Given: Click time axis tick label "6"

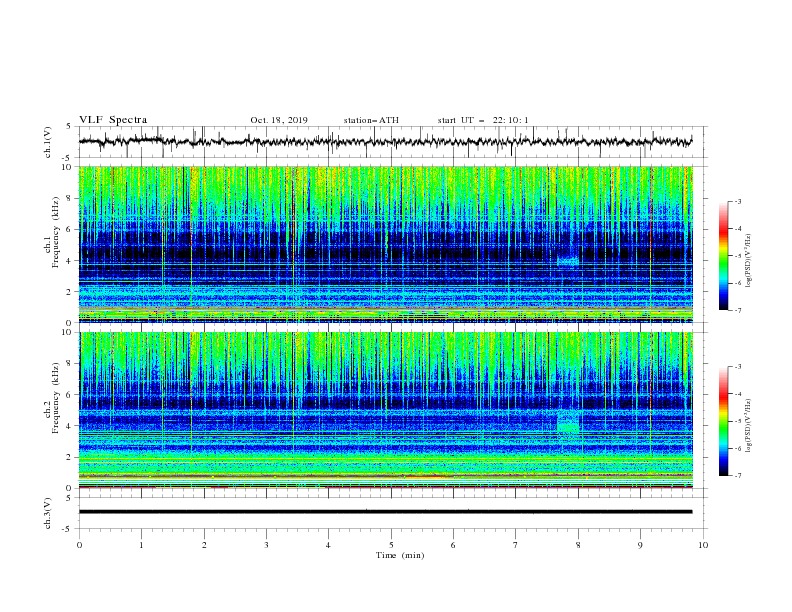Looking at the screenshot, I should click(453, 545).
